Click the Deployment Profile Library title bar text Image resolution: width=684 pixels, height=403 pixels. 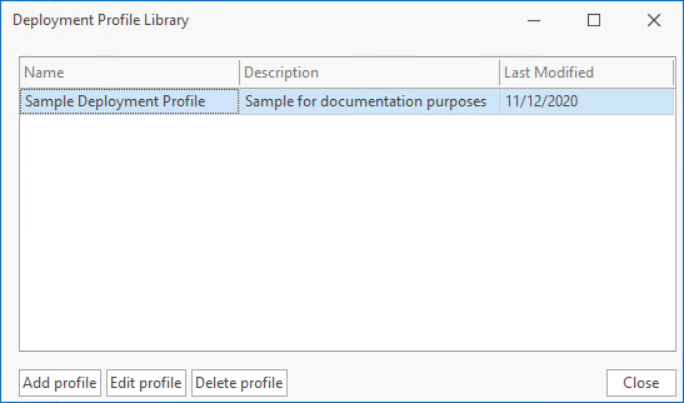[100, 20]
